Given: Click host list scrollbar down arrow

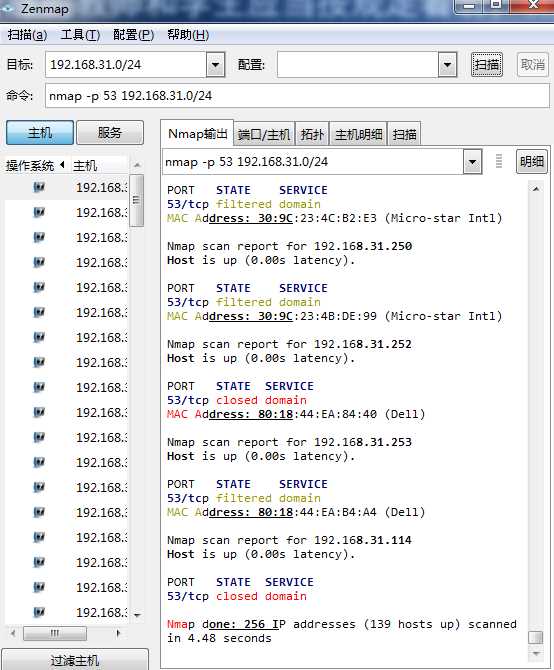Looking at the screenshot, I should click(137, 615).
